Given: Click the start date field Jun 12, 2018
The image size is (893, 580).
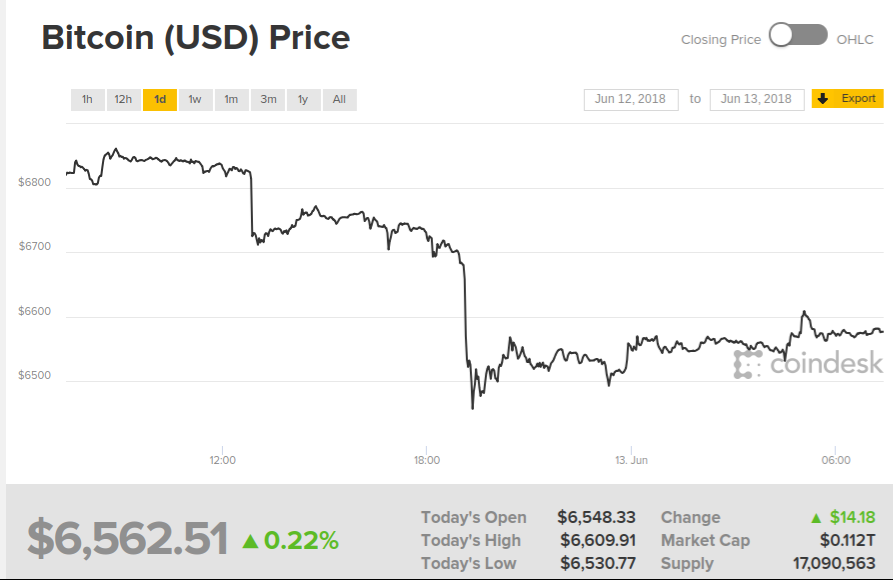Looking at the screenshot, I should tap(631, 99).
